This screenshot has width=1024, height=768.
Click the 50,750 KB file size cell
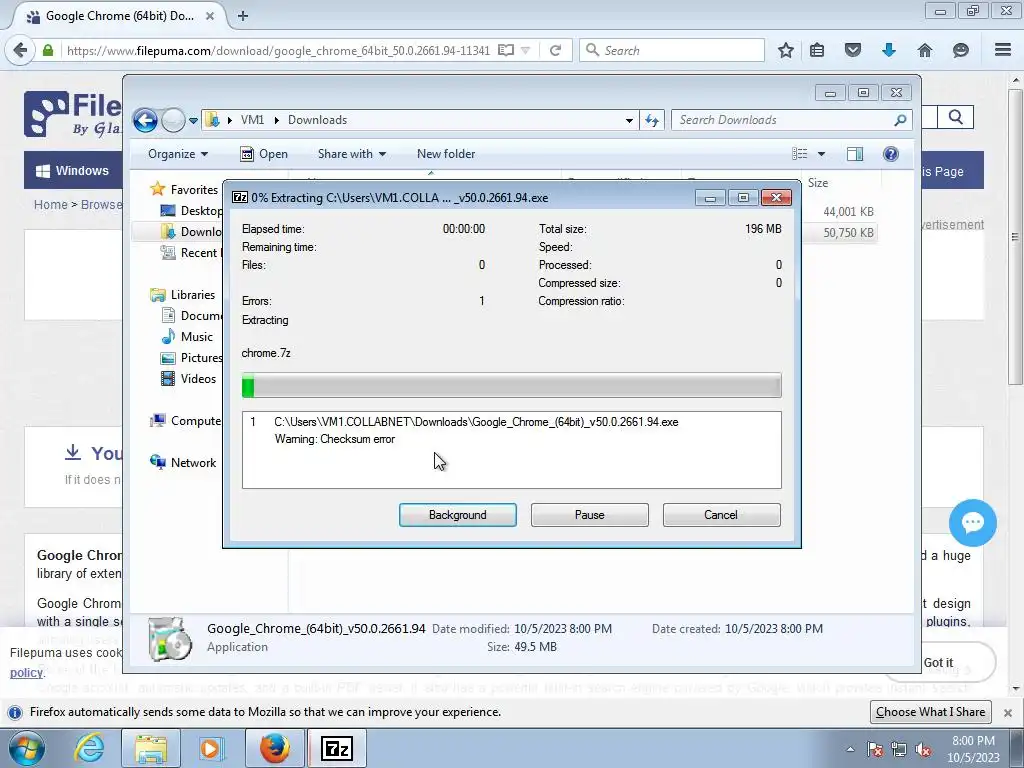(x=848, y=232)
